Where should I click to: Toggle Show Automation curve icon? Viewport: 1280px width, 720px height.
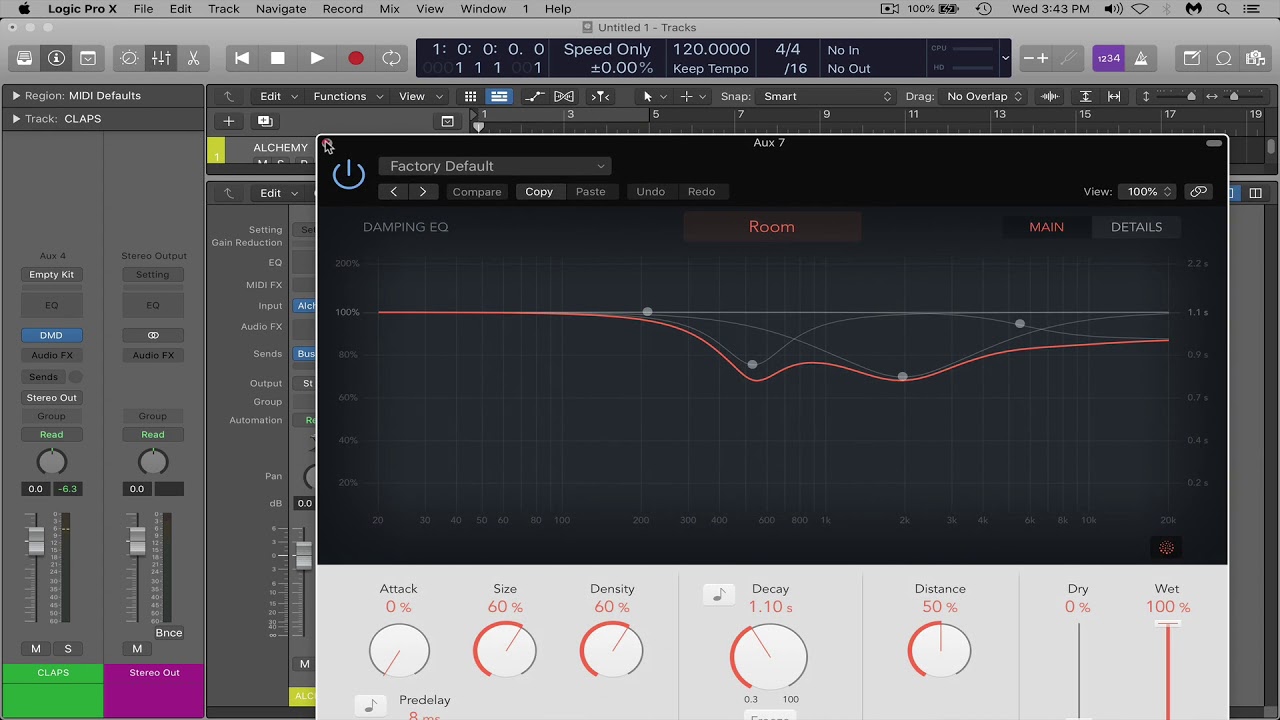coord(535,96)
